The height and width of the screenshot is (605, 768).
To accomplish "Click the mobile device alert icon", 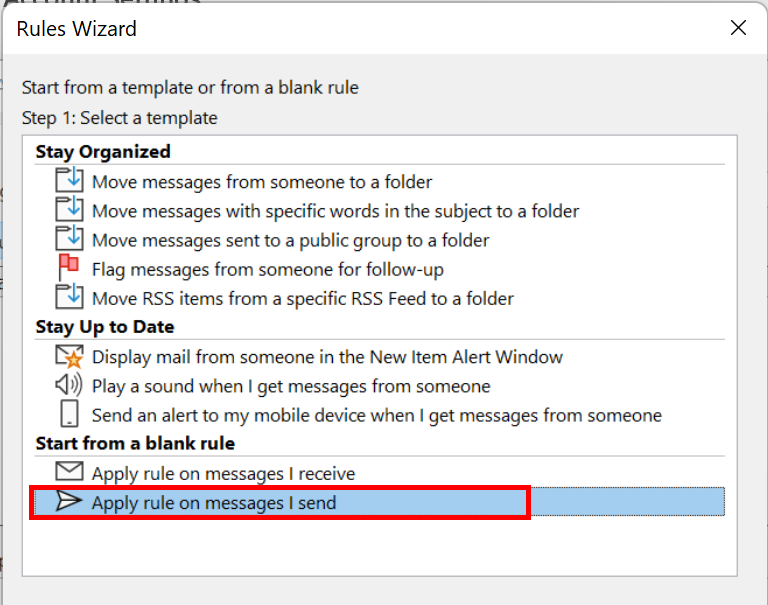I will [70, 414].
